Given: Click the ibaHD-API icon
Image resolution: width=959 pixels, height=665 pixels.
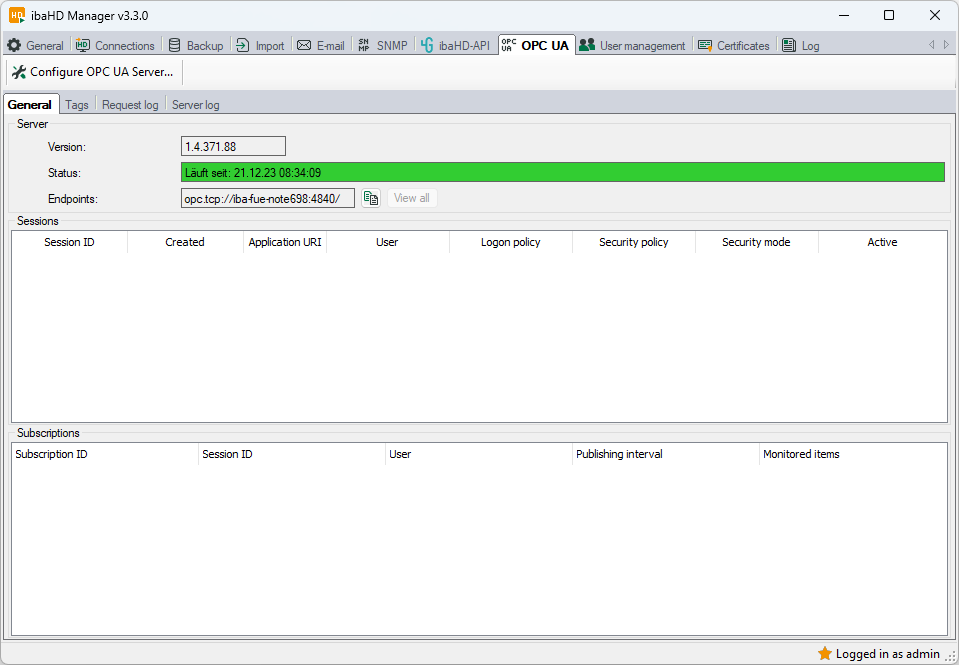Looking at the screenshot, I should 427,45.
